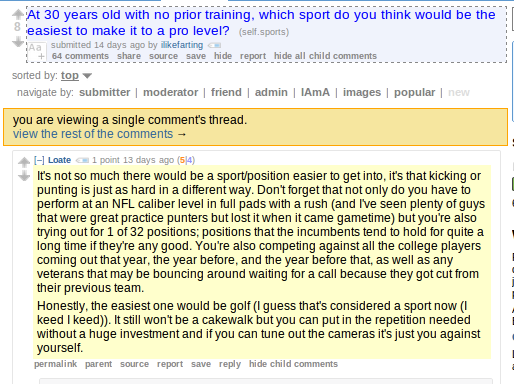The image size is (514, 384).
Task: Open the 64 comments link
Action: (x=80, y=56)
